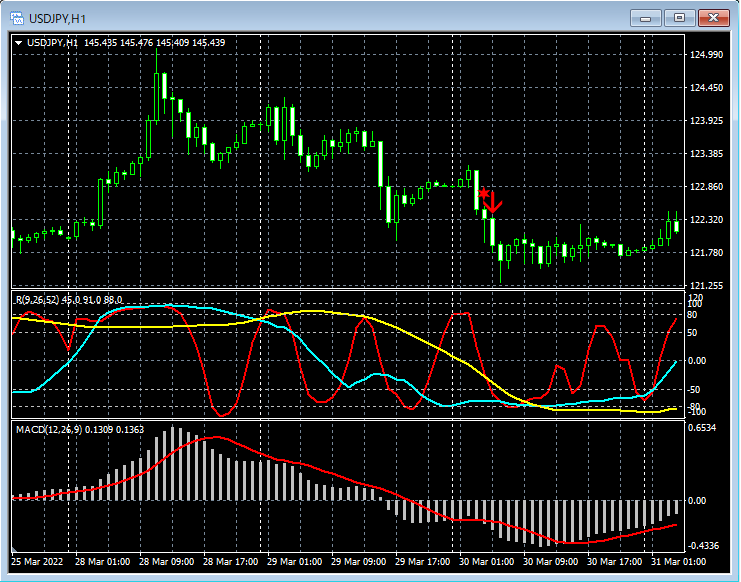Click the -0.4336 MACD scale value
Screen dimensions: 741x582
703,546
